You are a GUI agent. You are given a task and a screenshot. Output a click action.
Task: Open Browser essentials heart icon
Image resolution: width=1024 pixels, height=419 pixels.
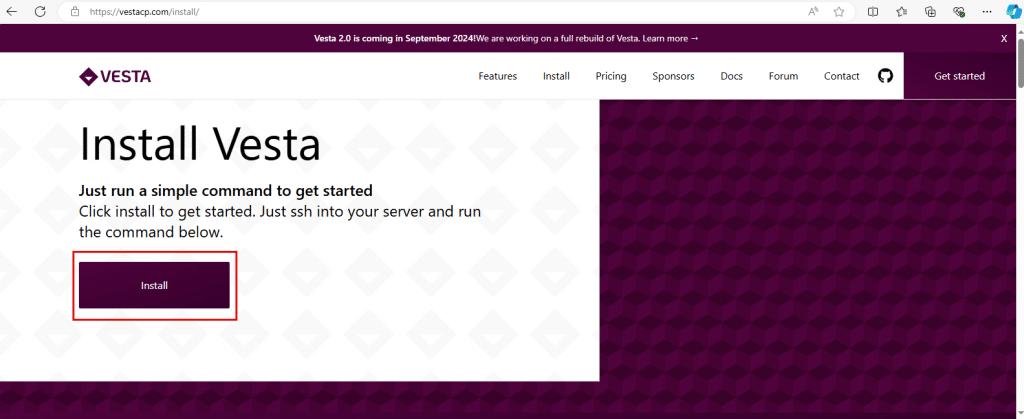coord(958,12)
